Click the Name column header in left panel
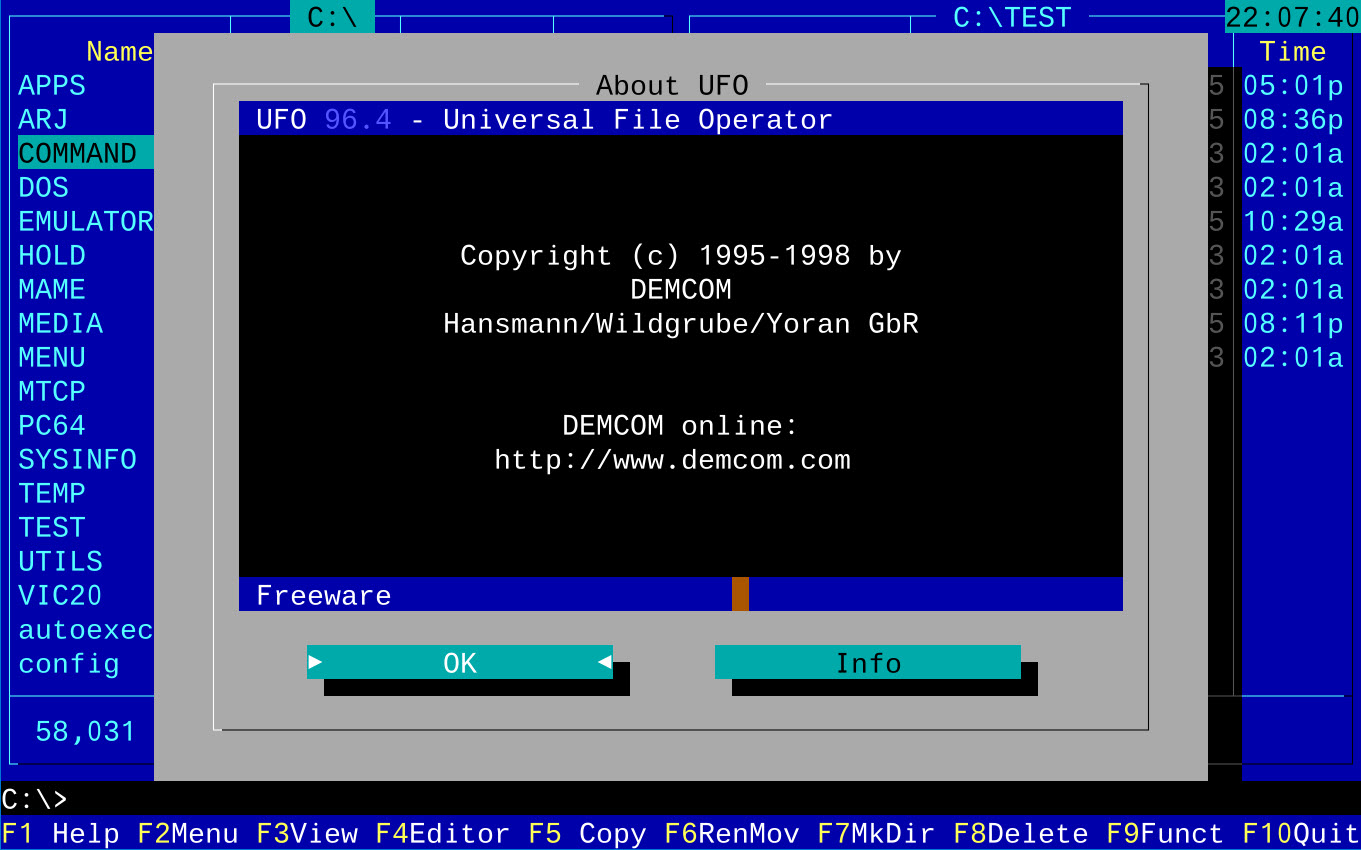This screenshot has height=850, width=1361. click(119, 51)
